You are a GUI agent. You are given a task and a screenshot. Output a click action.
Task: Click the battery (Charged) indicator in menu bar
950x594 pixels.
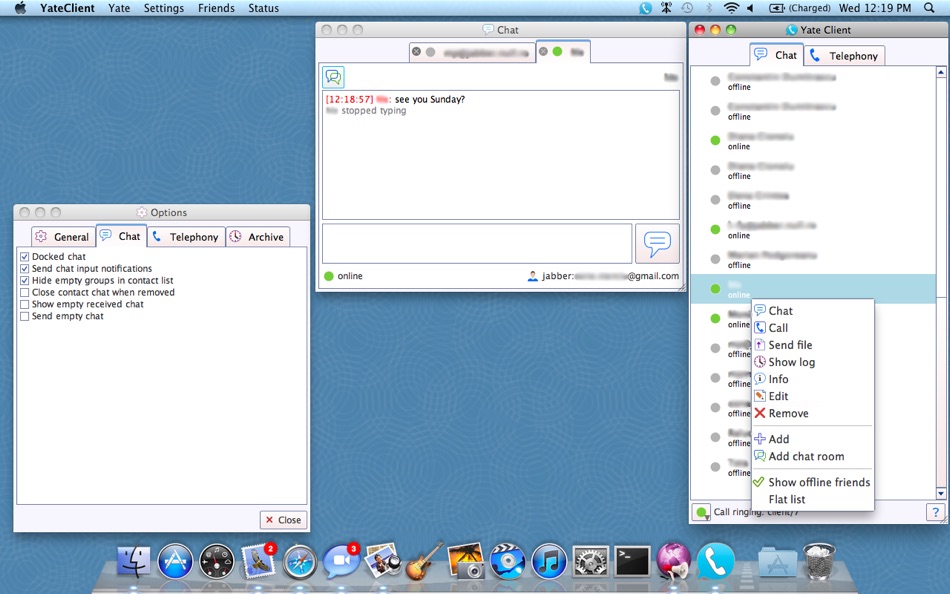tap(799, 8)
